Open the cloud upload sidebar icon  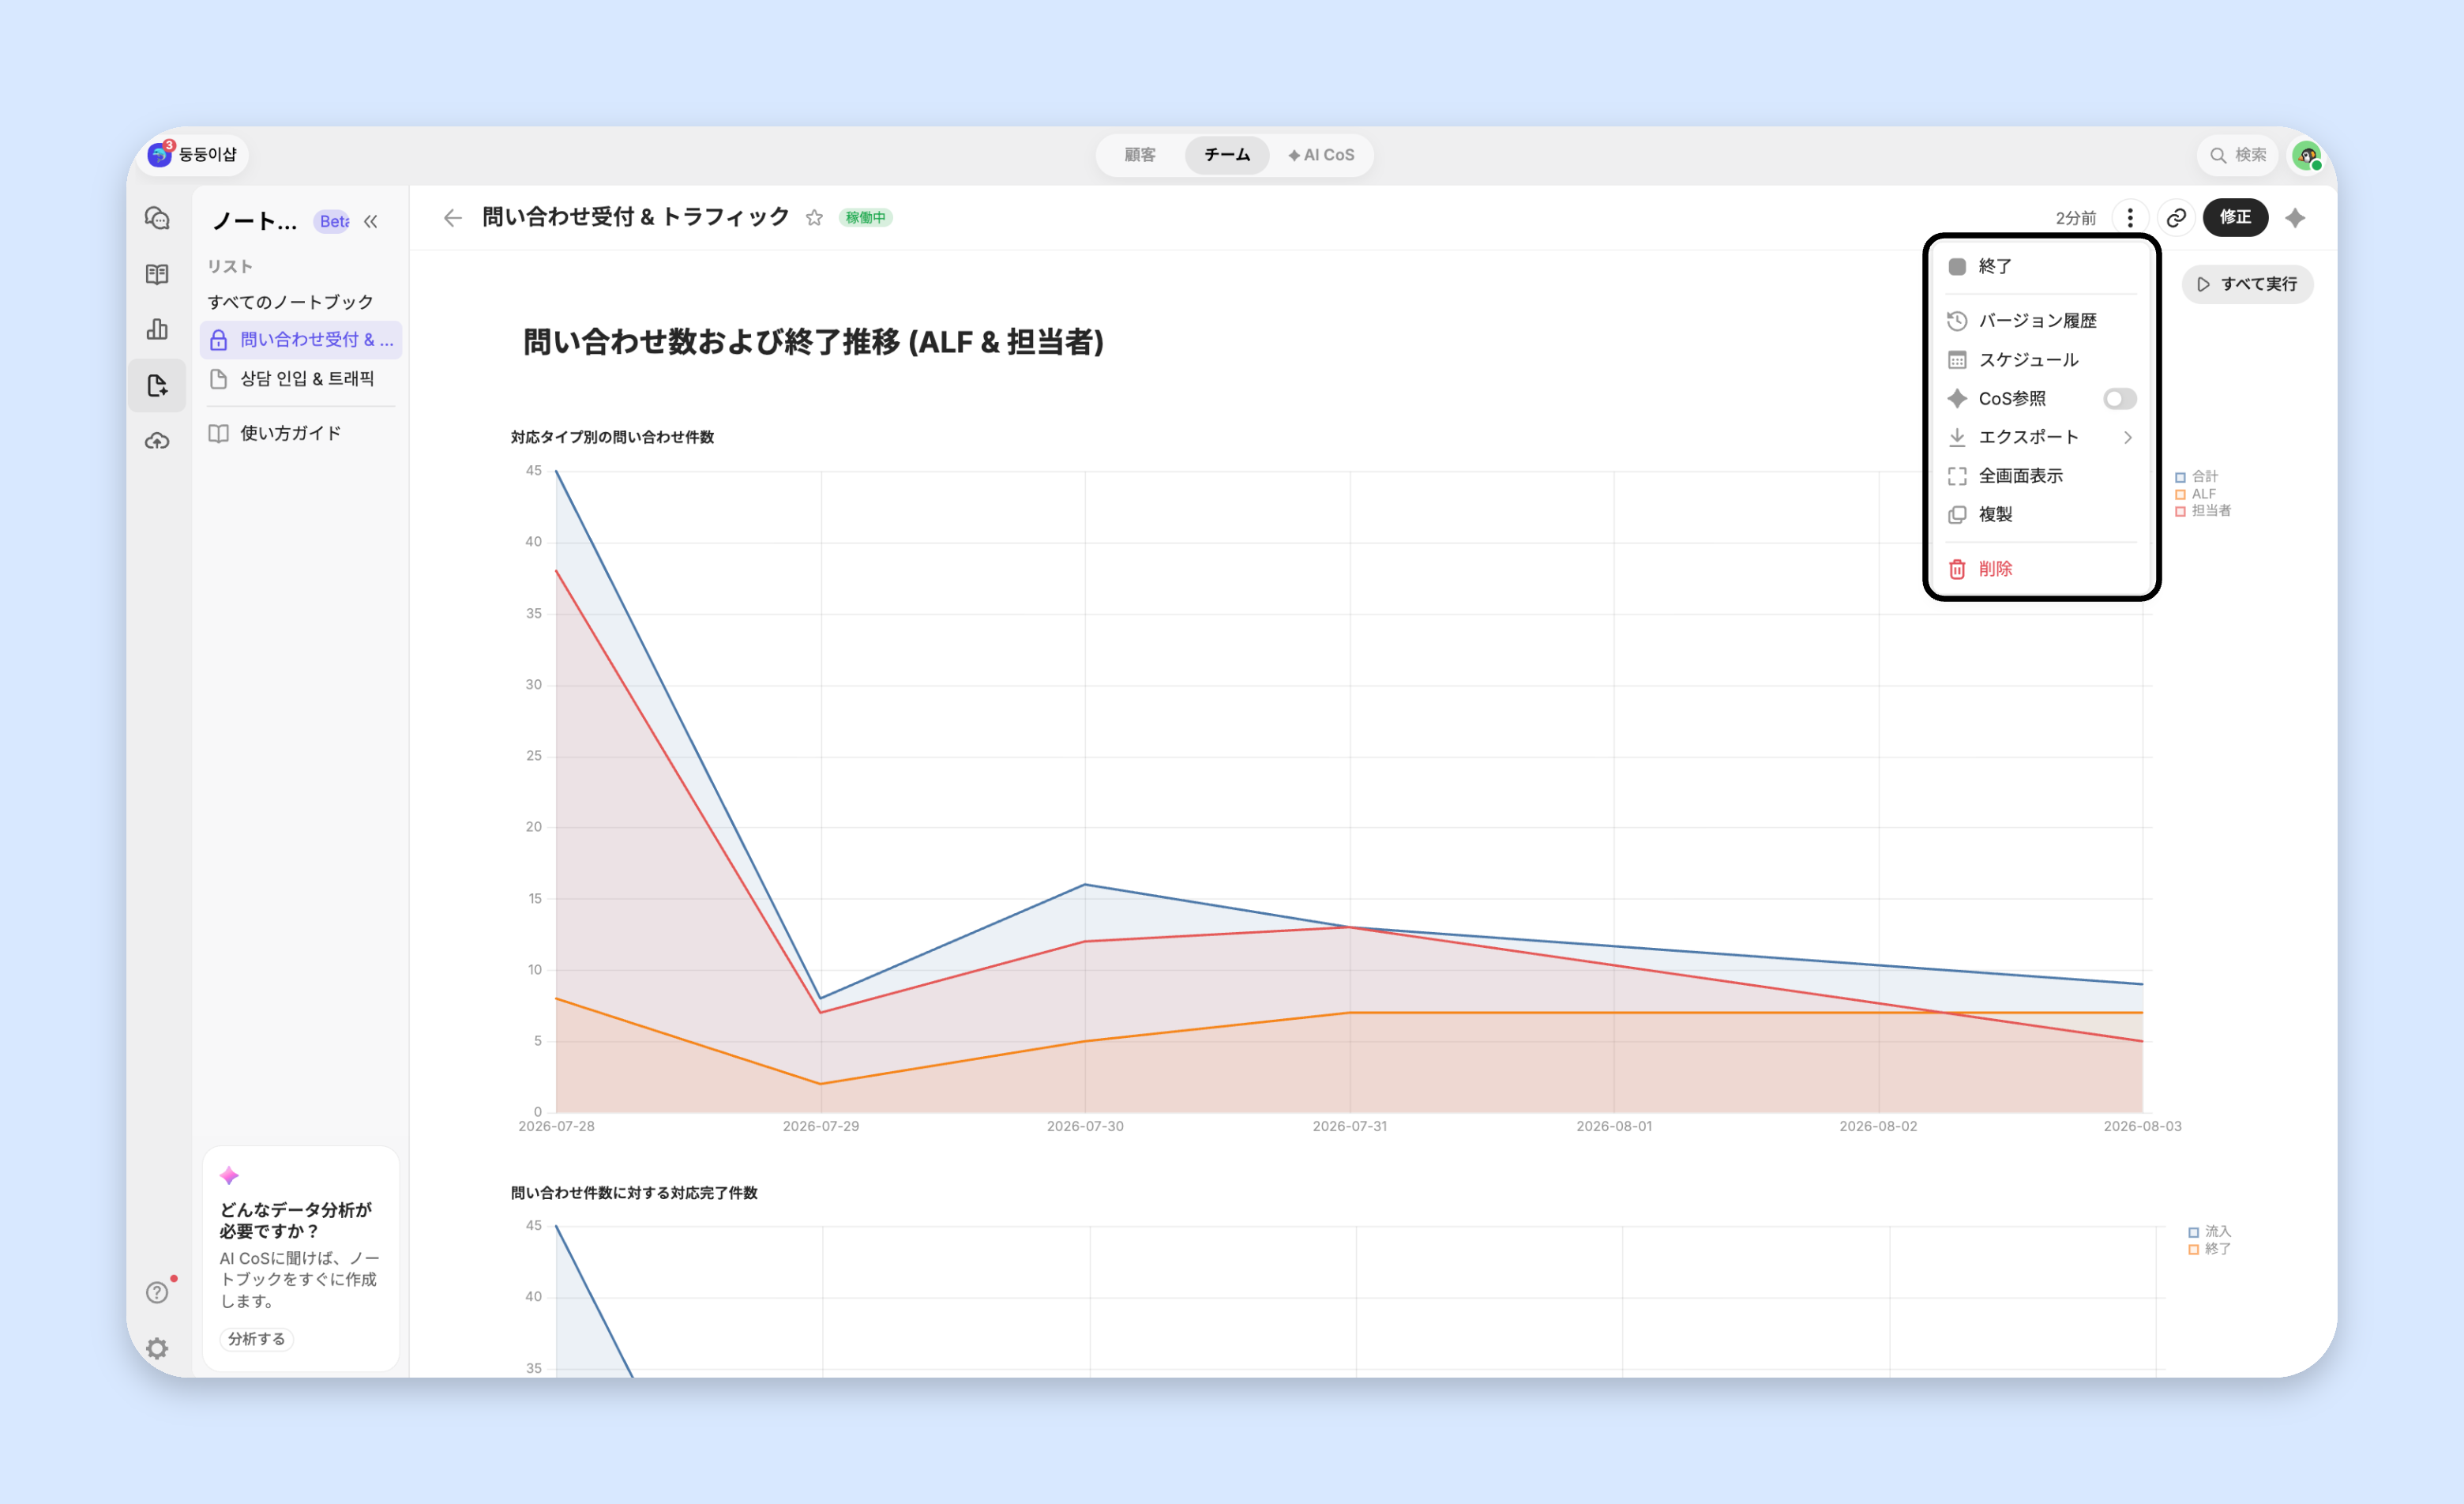click(x=157, y=441)
